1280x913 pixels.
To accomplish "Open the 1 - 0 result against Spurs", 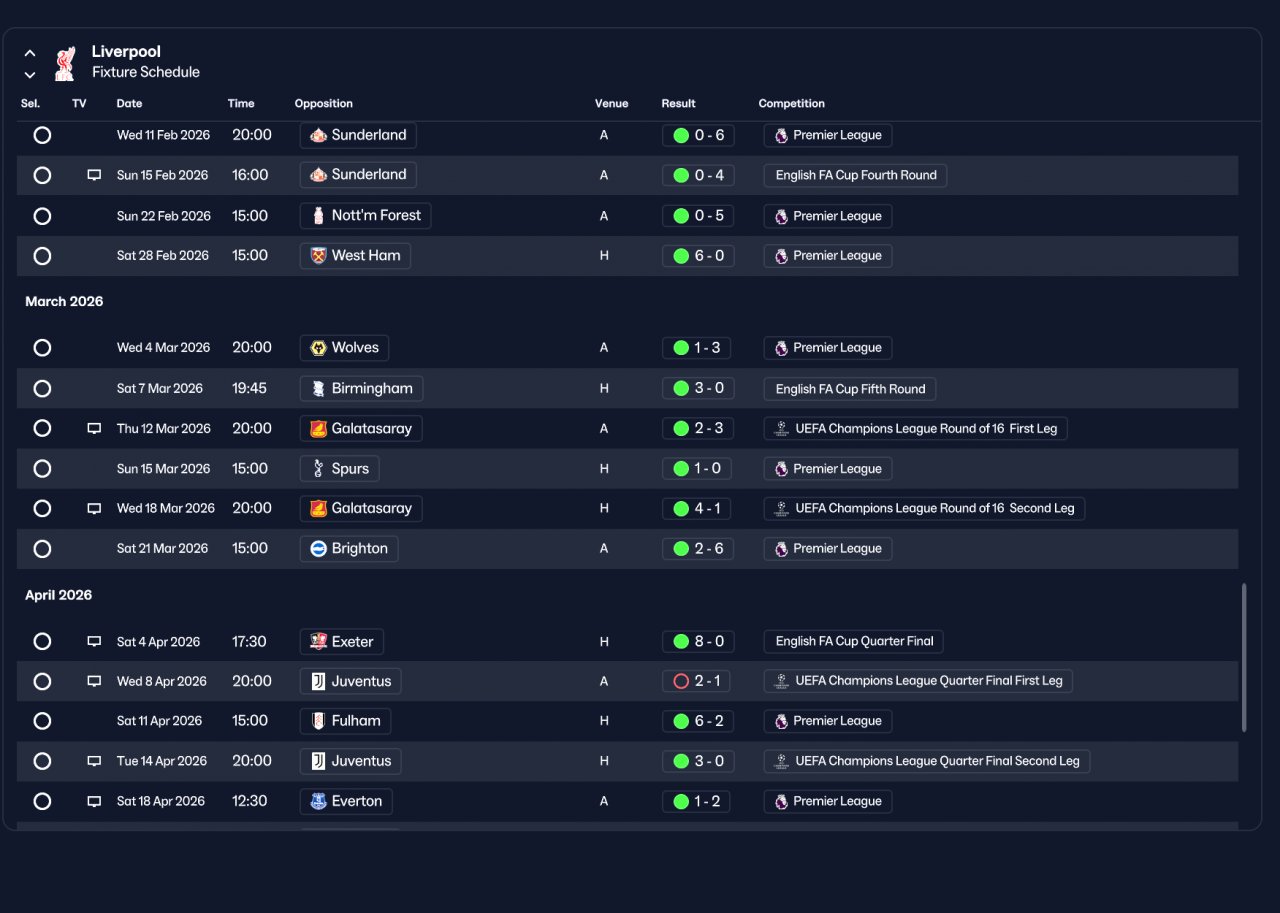I will point(698,468).
